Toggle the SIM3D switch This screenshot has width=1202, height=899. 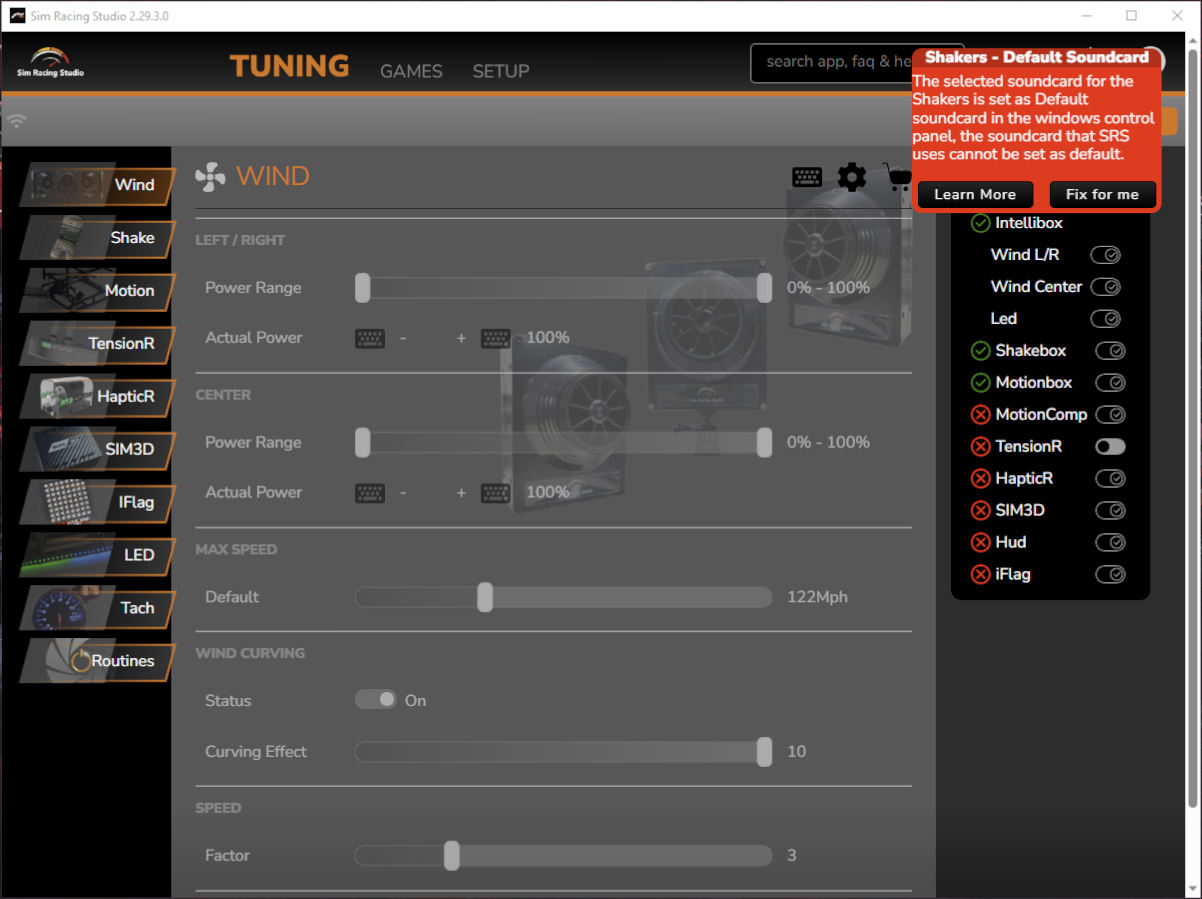click(1110, 511)
